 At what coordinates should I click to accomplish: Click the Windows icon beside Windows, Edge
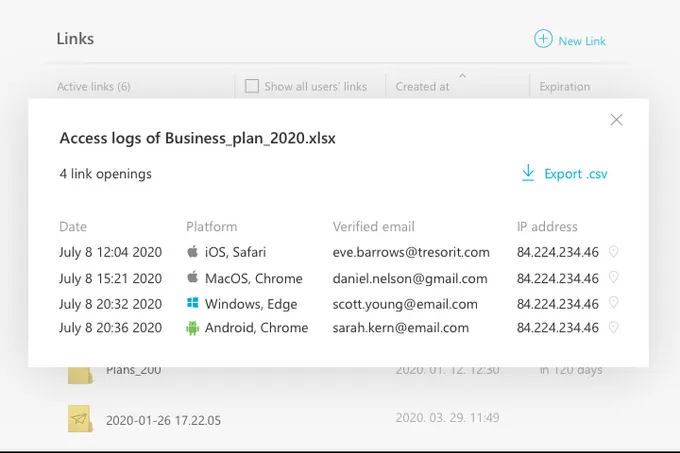pyautogui.click(x=193, y=303)
